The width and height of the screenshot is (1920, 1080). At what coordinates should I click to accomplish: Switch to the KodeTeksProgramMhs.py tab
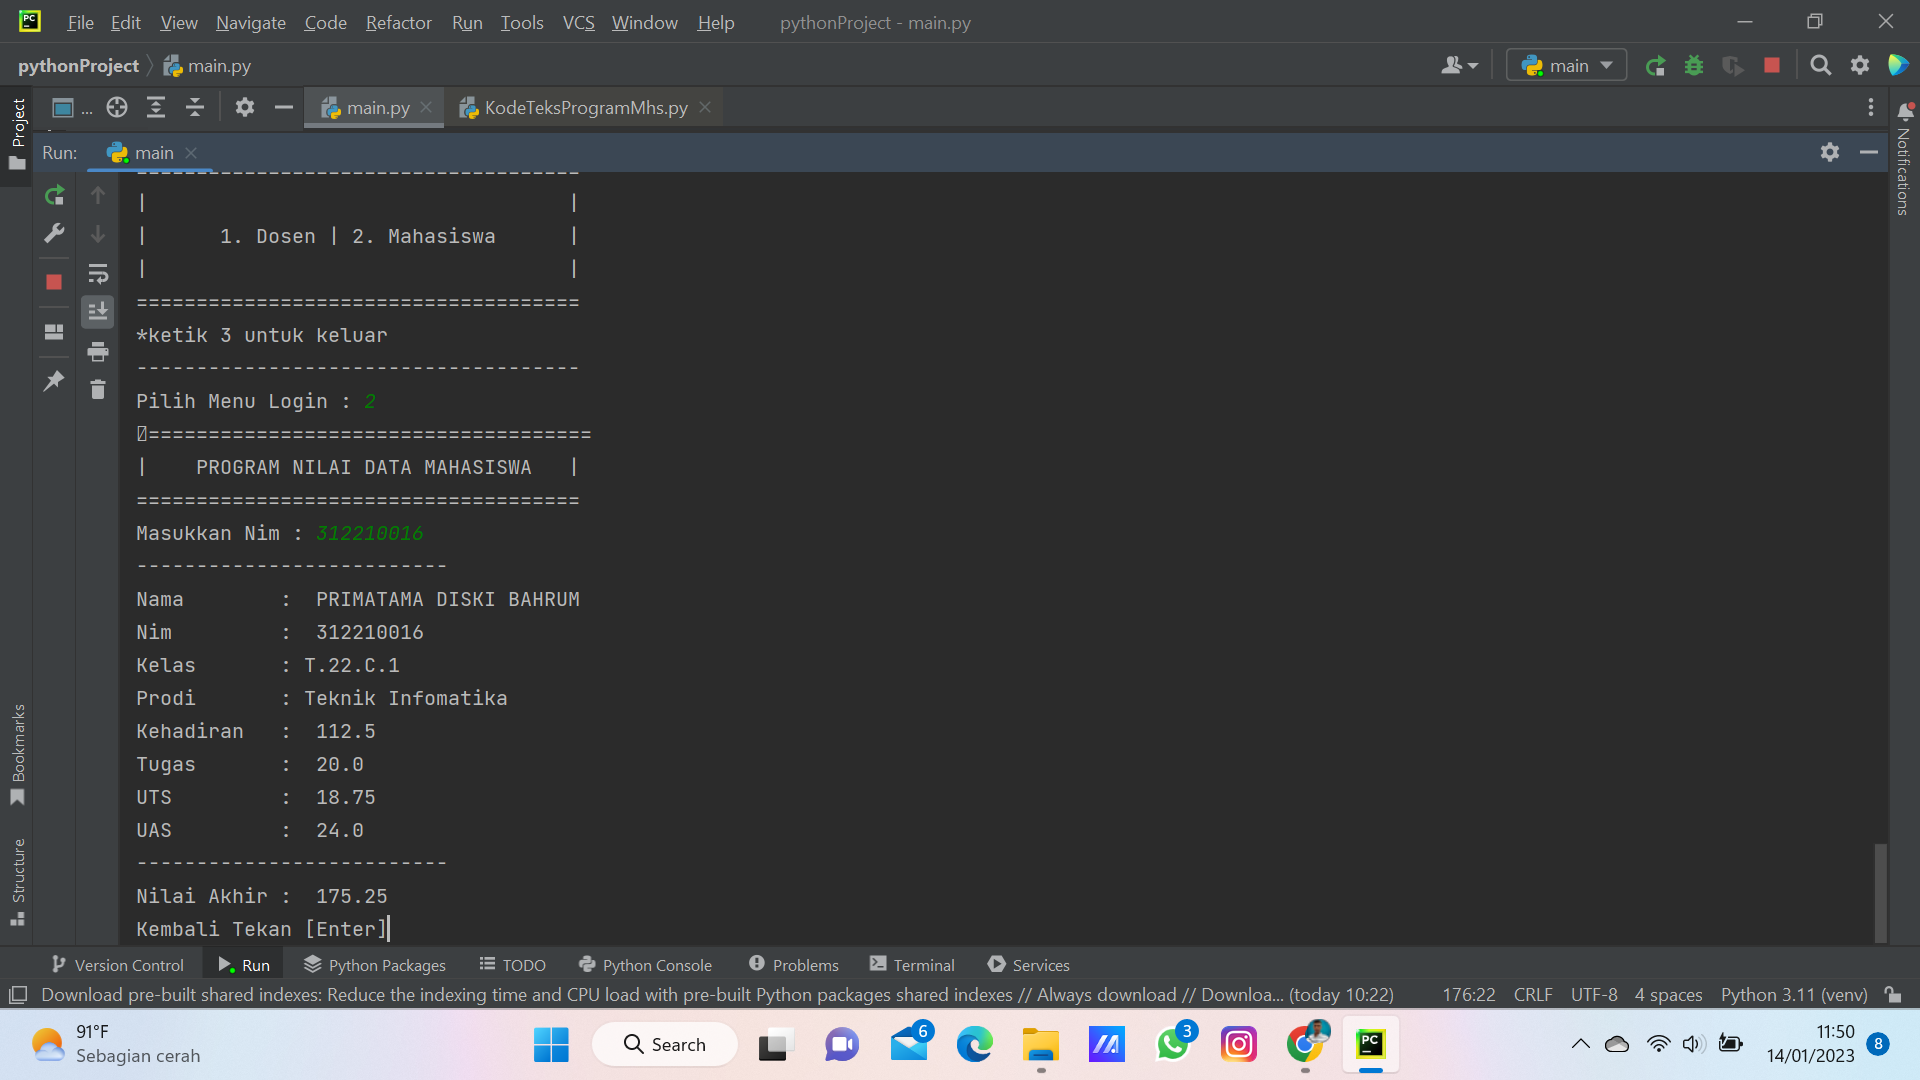pos(585,107)
